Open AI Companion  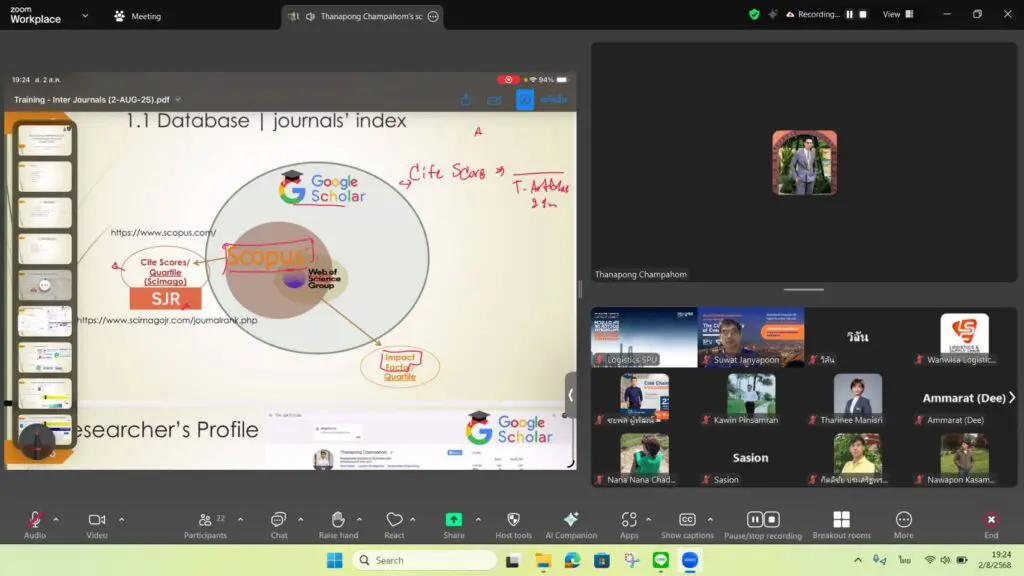571,524
